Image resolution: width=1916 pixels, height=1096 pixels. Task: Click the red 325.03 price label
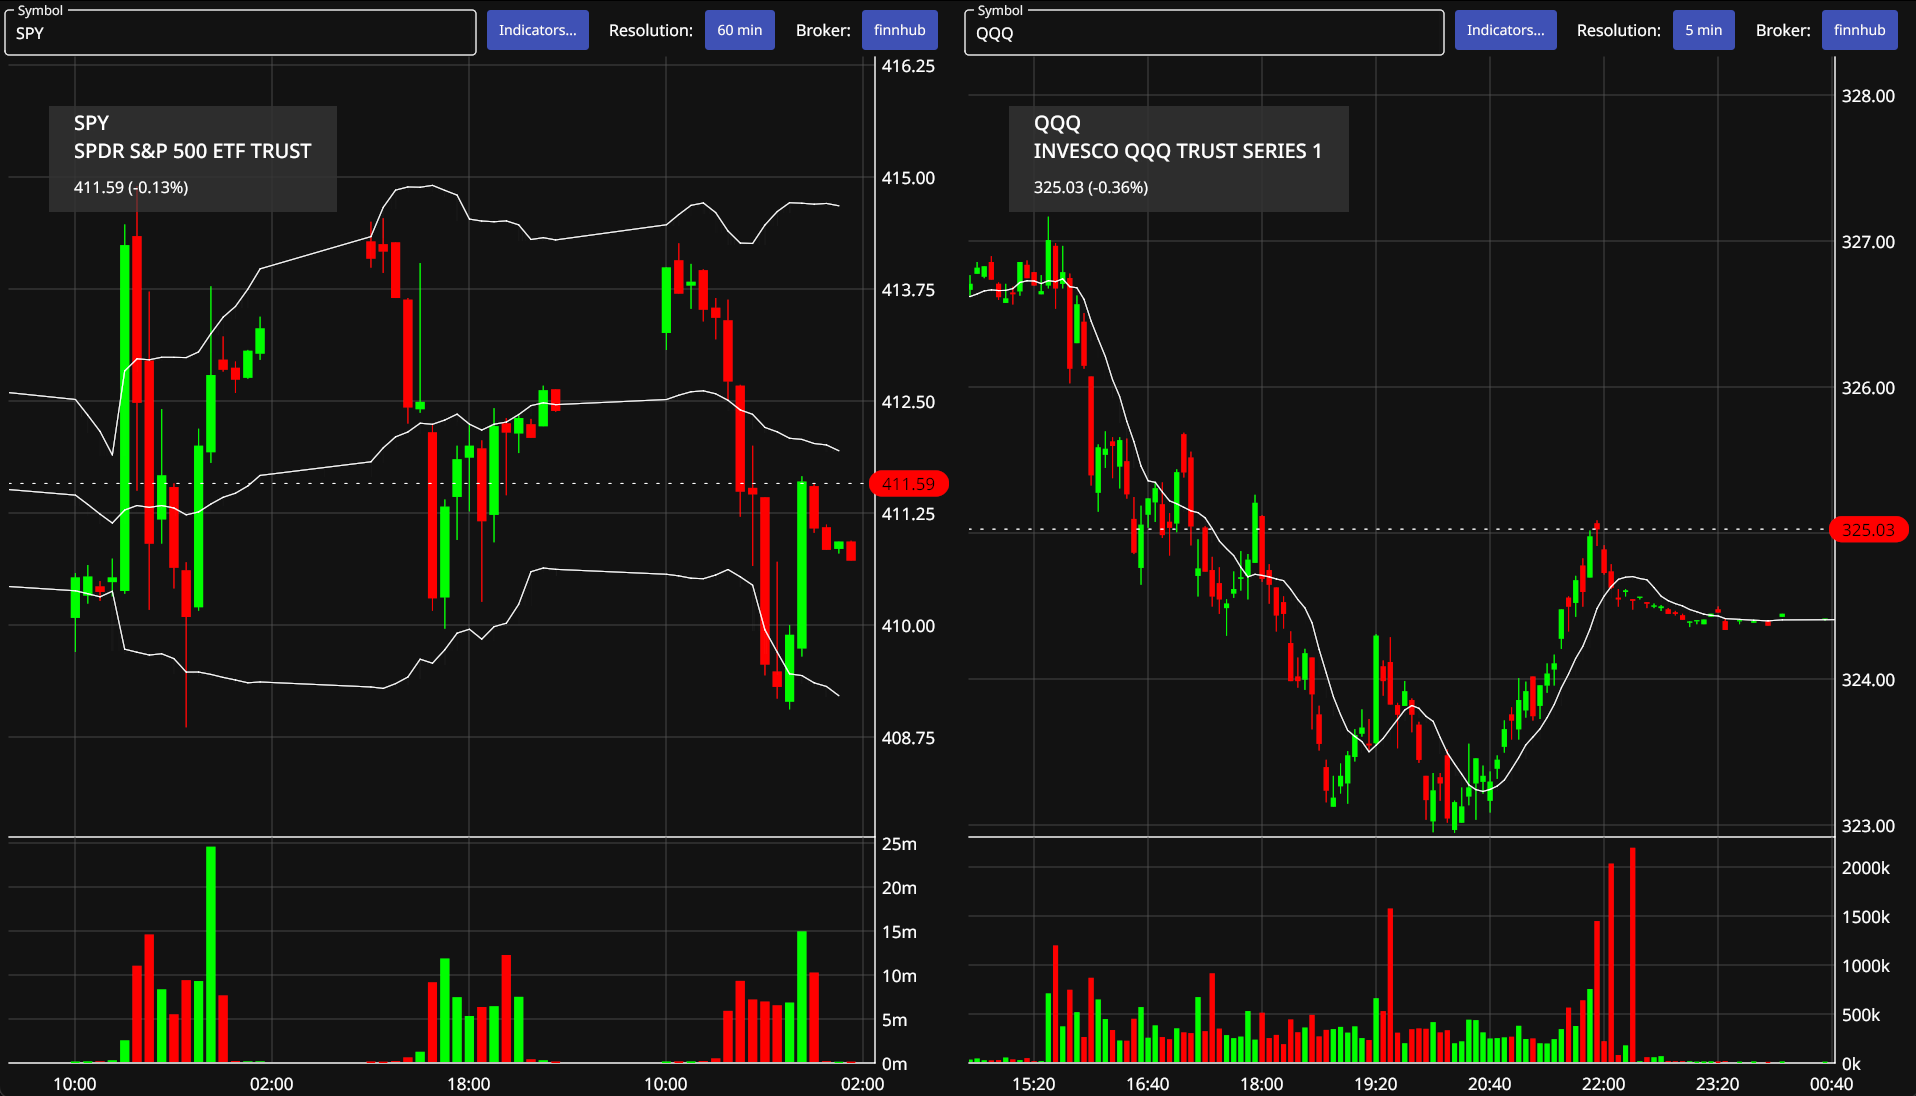(1869, 530)
